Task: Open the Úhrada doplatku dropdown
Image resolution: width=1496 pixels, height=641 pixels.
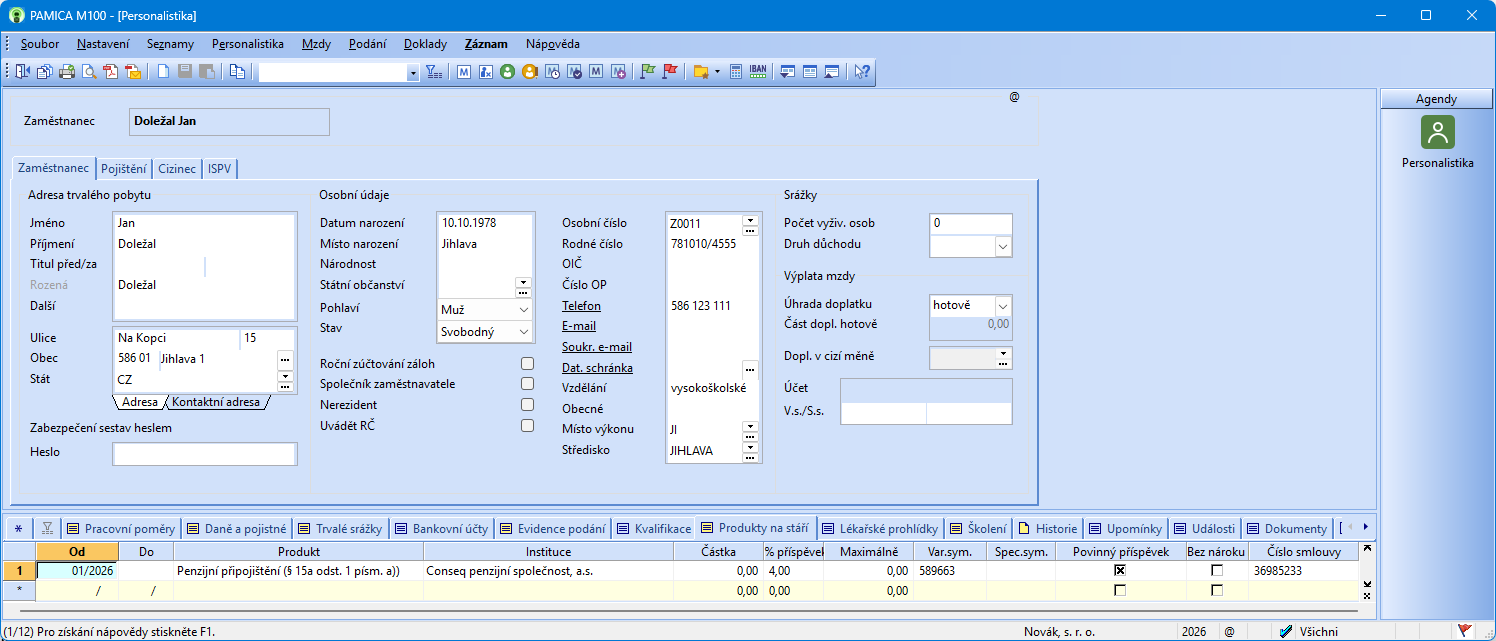Action: pos(1003,305)
